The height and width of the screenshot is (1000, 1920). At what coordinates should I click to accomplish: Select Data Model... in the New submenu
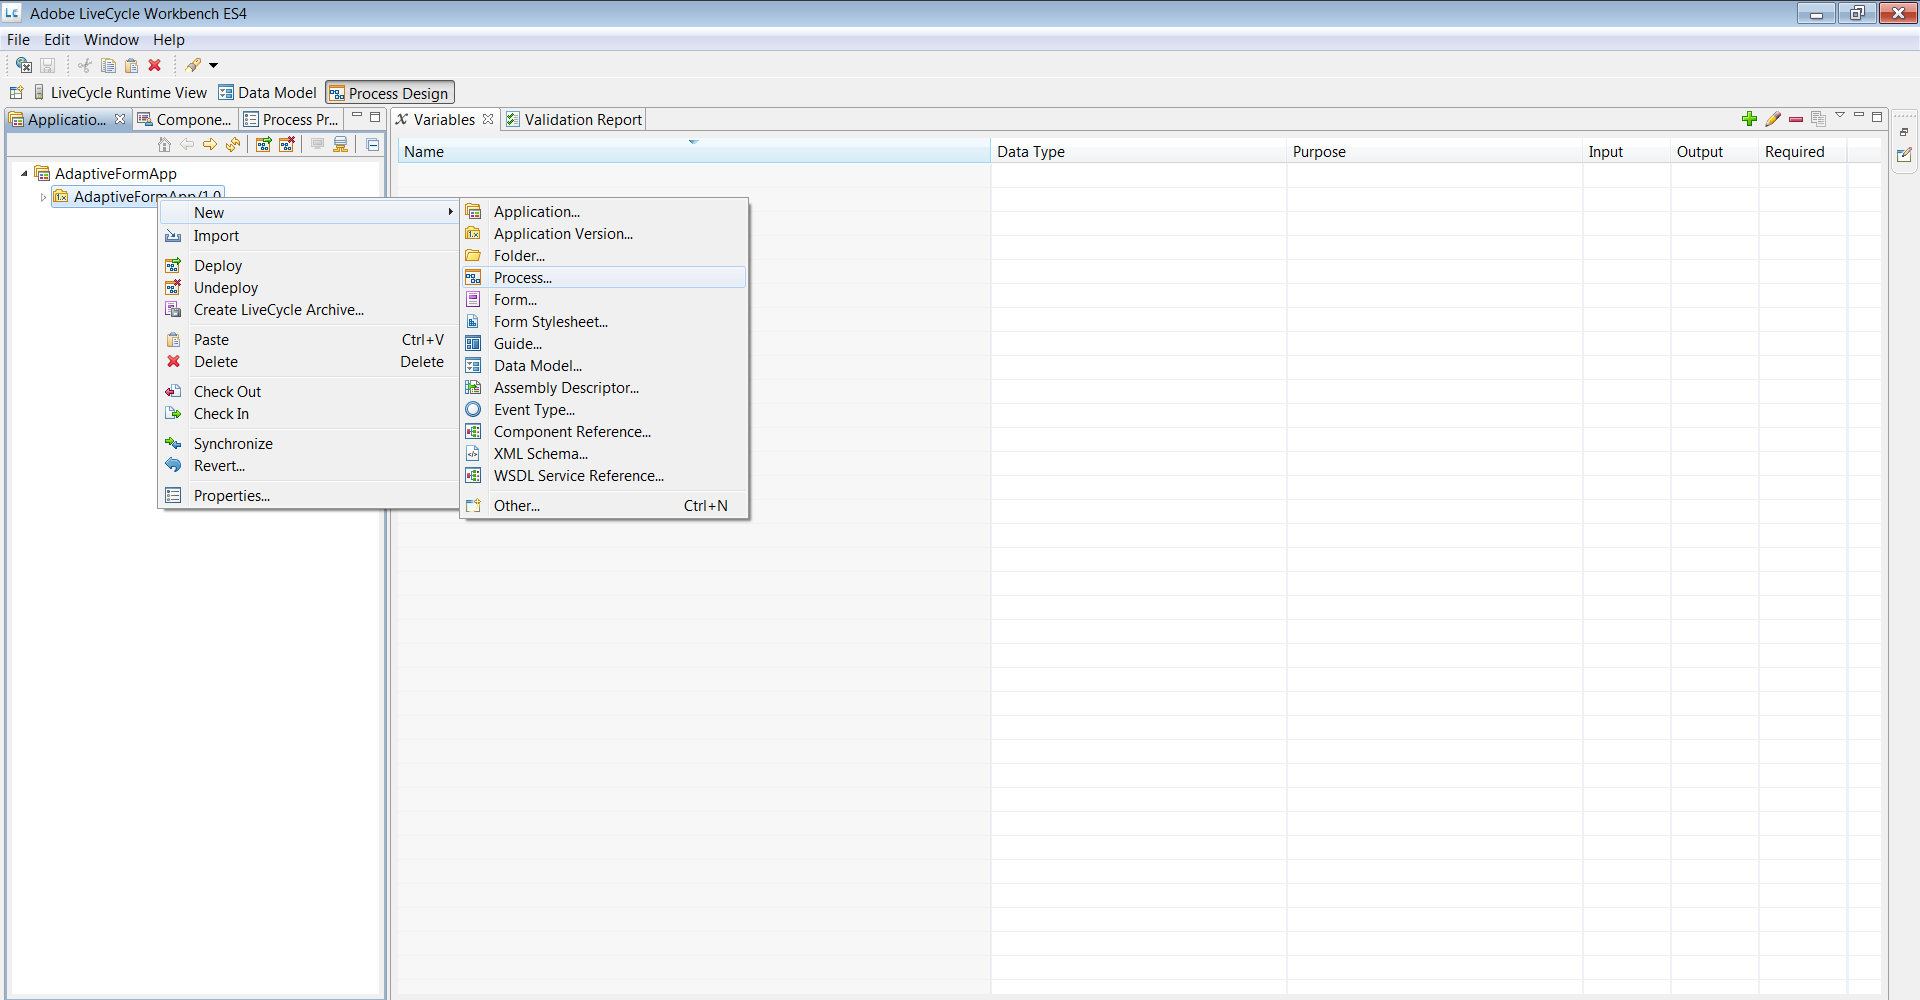click(x=604, y=366)
